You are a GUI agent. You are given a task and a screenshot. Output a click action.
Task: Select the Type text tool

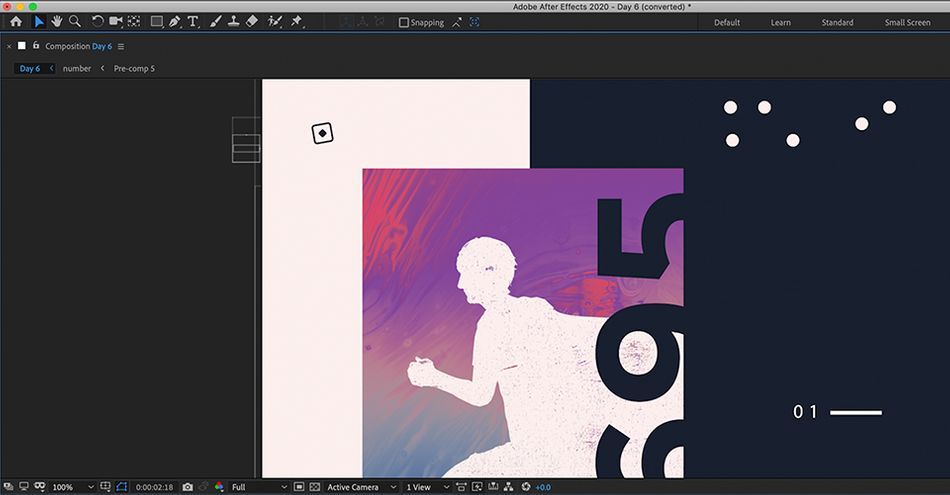[193, 22]
